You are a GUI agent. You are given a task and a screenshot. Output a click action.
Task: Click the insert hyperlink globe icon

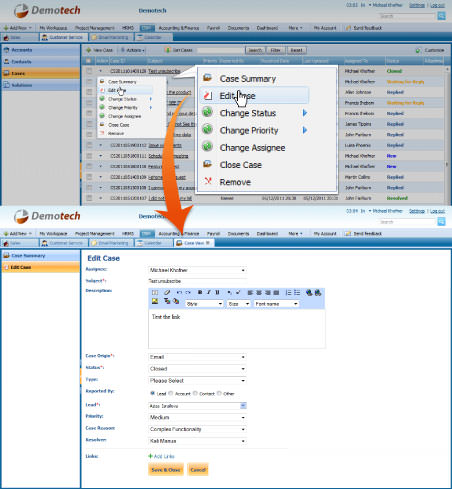(309, 293)
